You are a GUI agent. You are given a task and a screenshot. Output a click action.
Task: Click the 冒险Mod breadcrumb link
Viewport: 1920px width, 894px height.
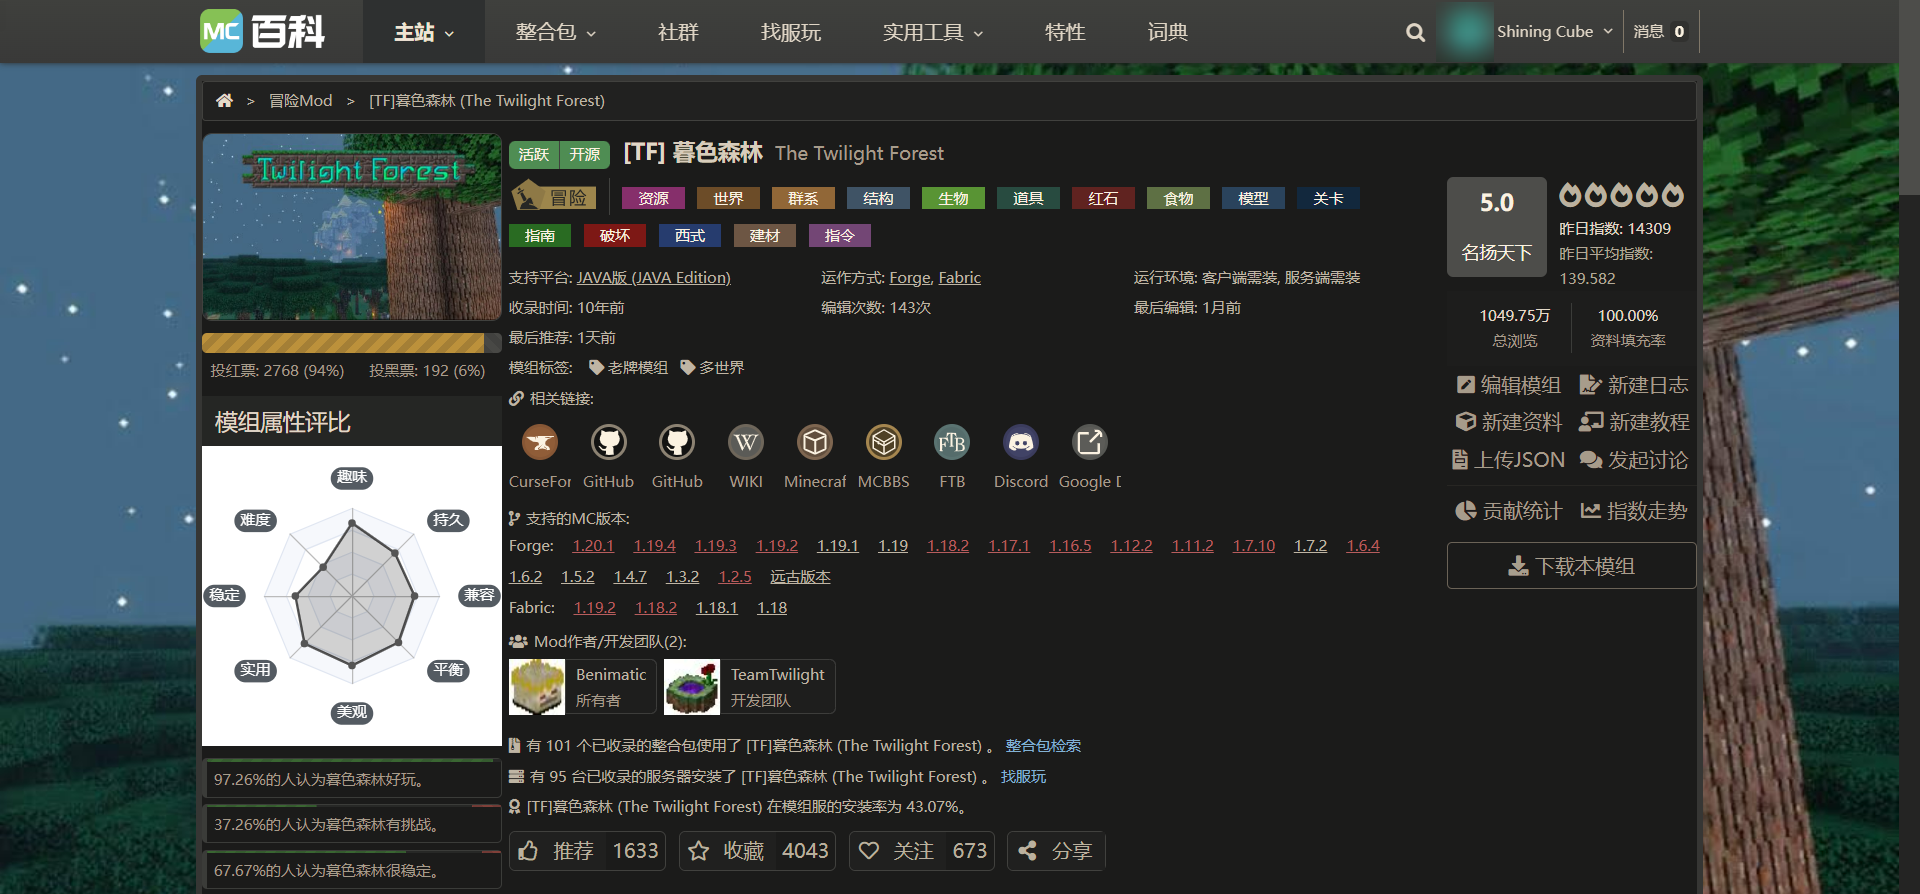[300, 100]
